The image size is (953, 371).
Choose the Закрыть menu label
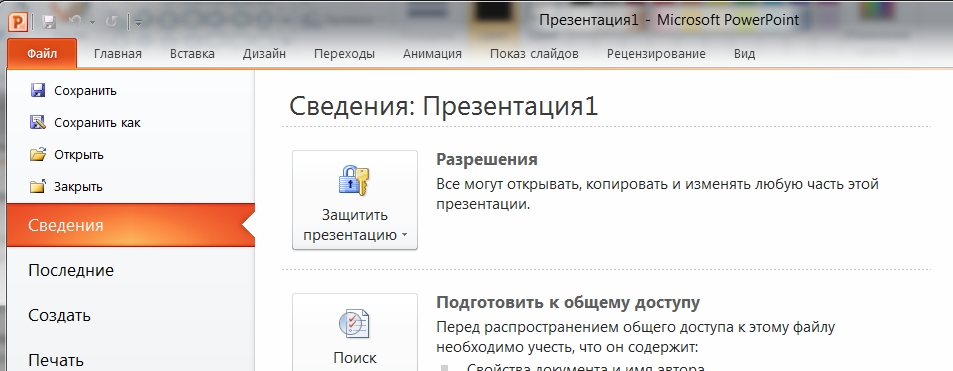pos(78,187)
